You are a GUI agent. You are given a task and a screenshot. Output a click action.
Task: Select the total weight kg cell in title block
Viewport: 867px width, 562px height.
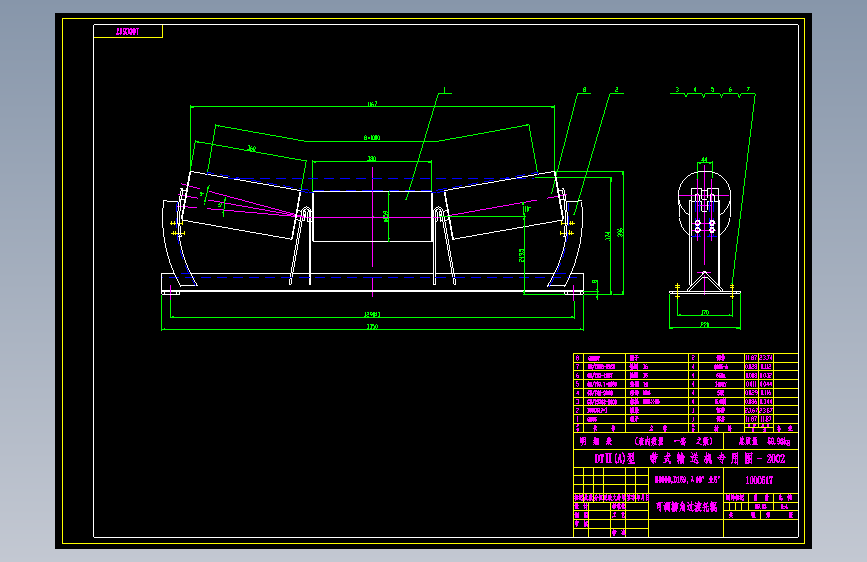[761, 441]
